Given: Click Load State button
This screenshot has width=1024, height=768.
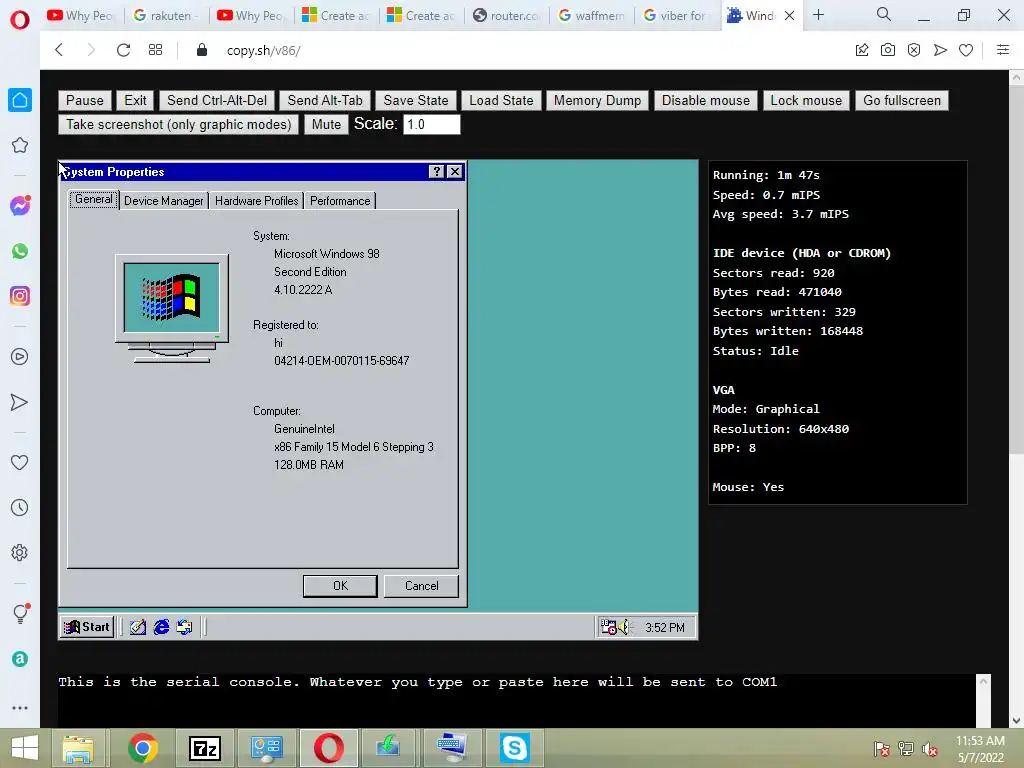Looking at the screenshot, I should pos(502,101).
